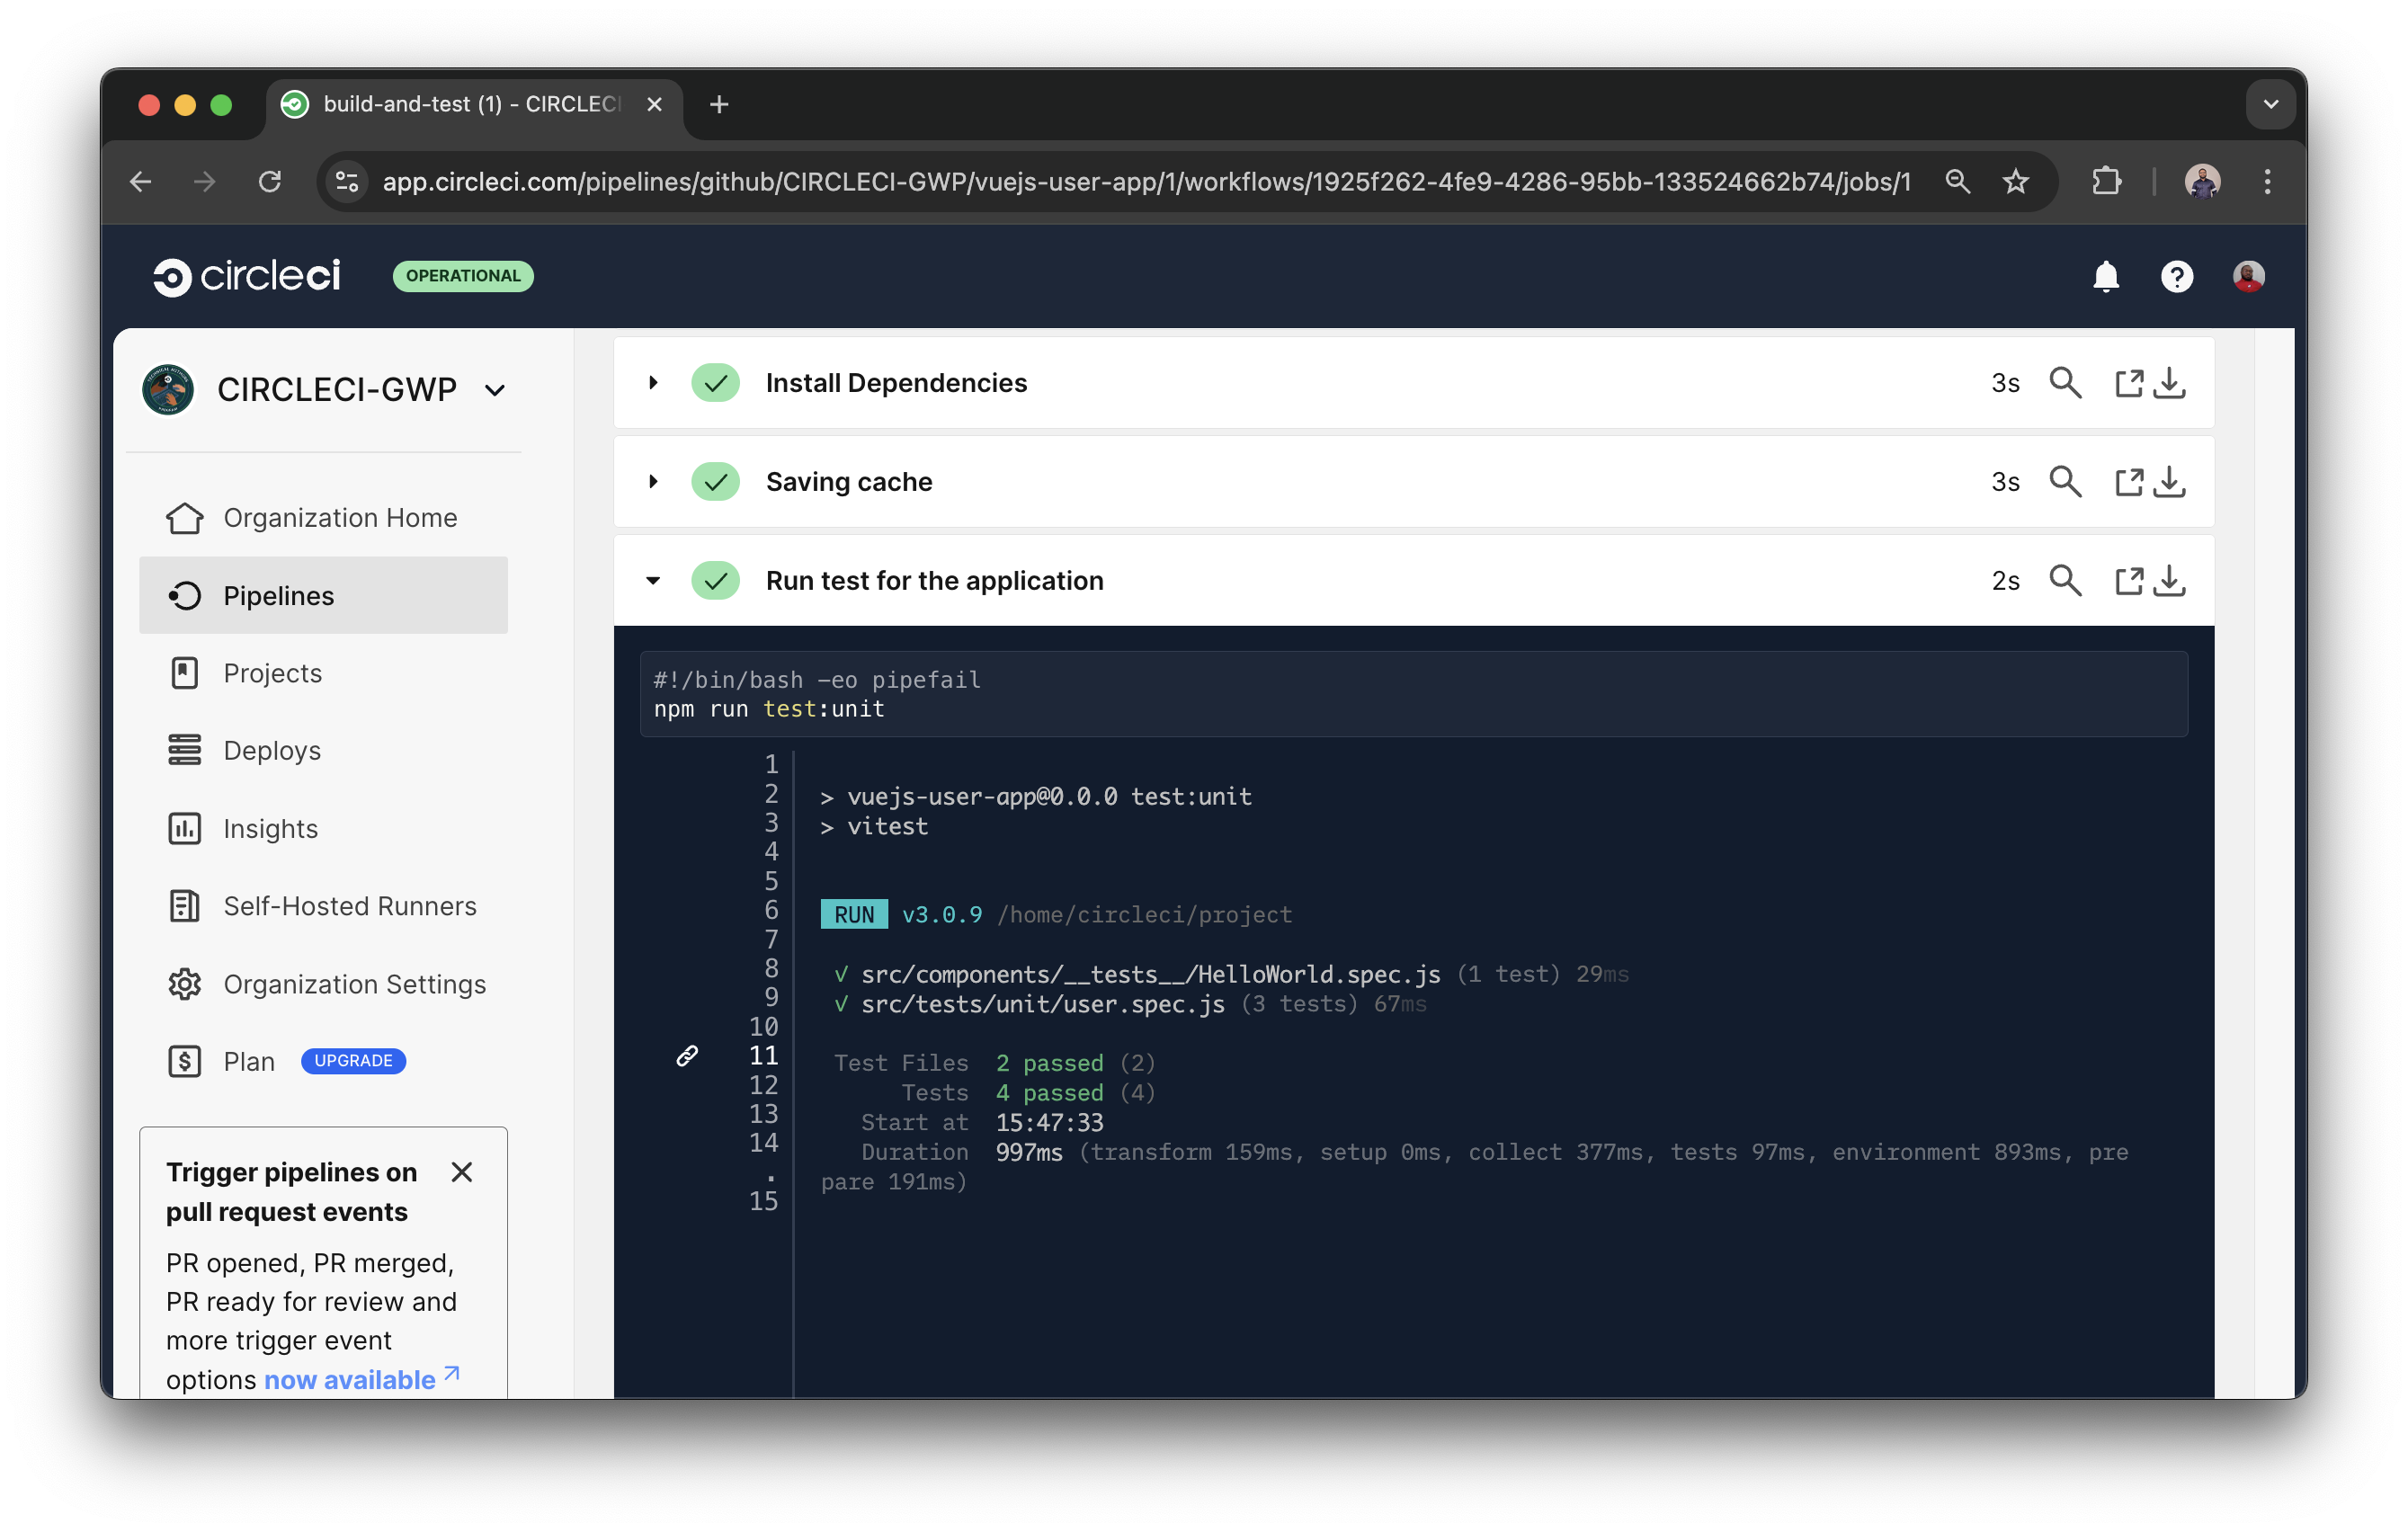Open Organization Settings
The width and height of the screenshot is (2408, 1532).
pyautogui.click(x=354, y=984)
